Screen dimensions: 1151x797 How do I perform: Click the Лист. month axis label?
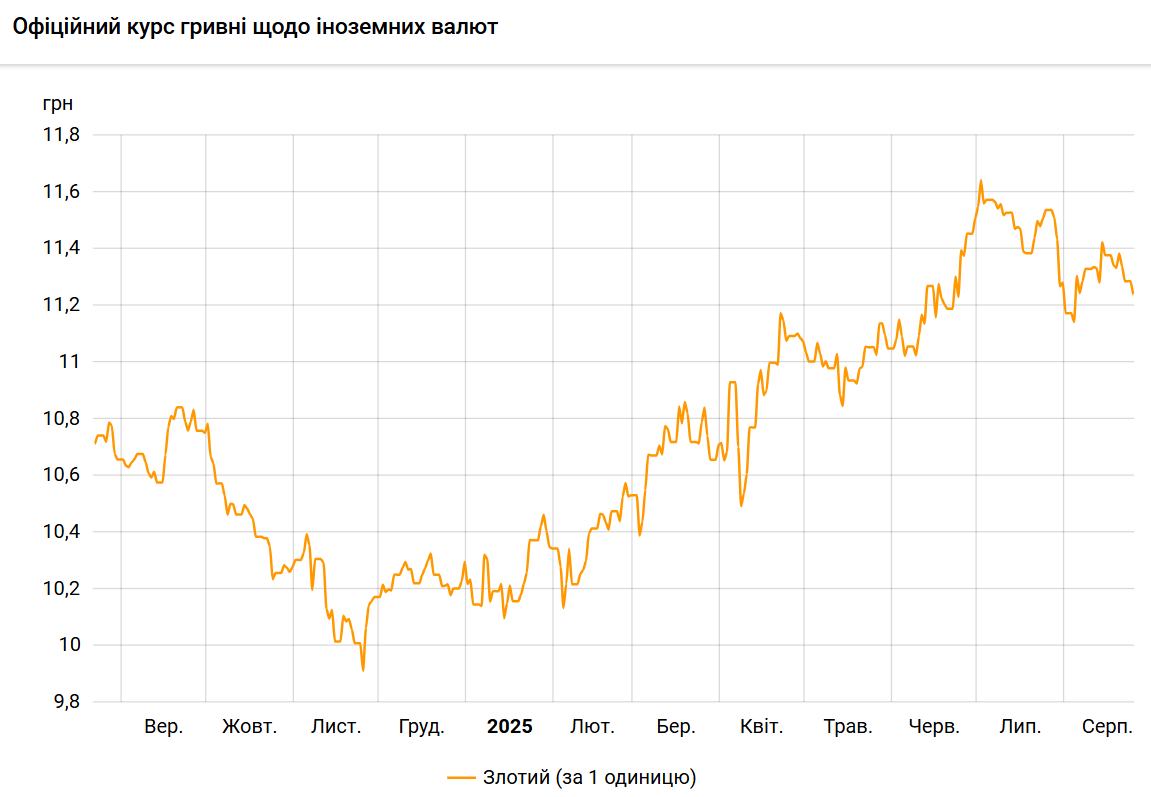(336, 727)
